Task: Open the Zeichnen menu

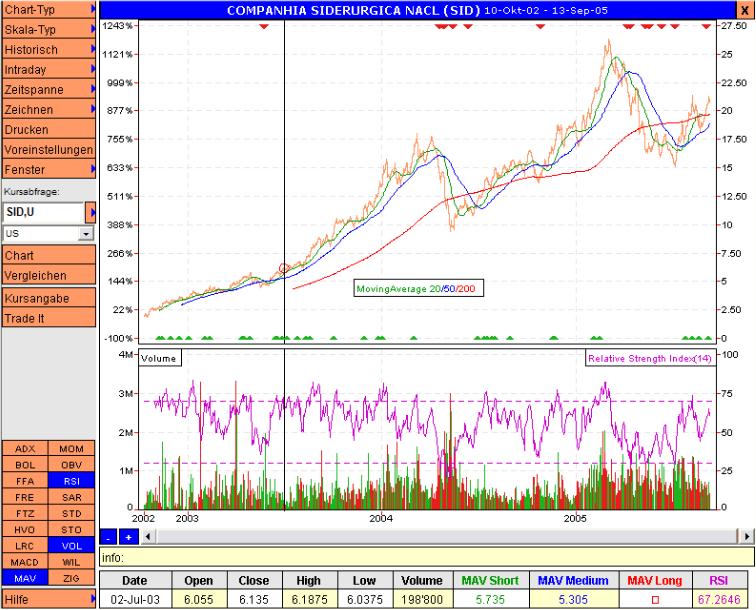Action: [x=49, y=109]
